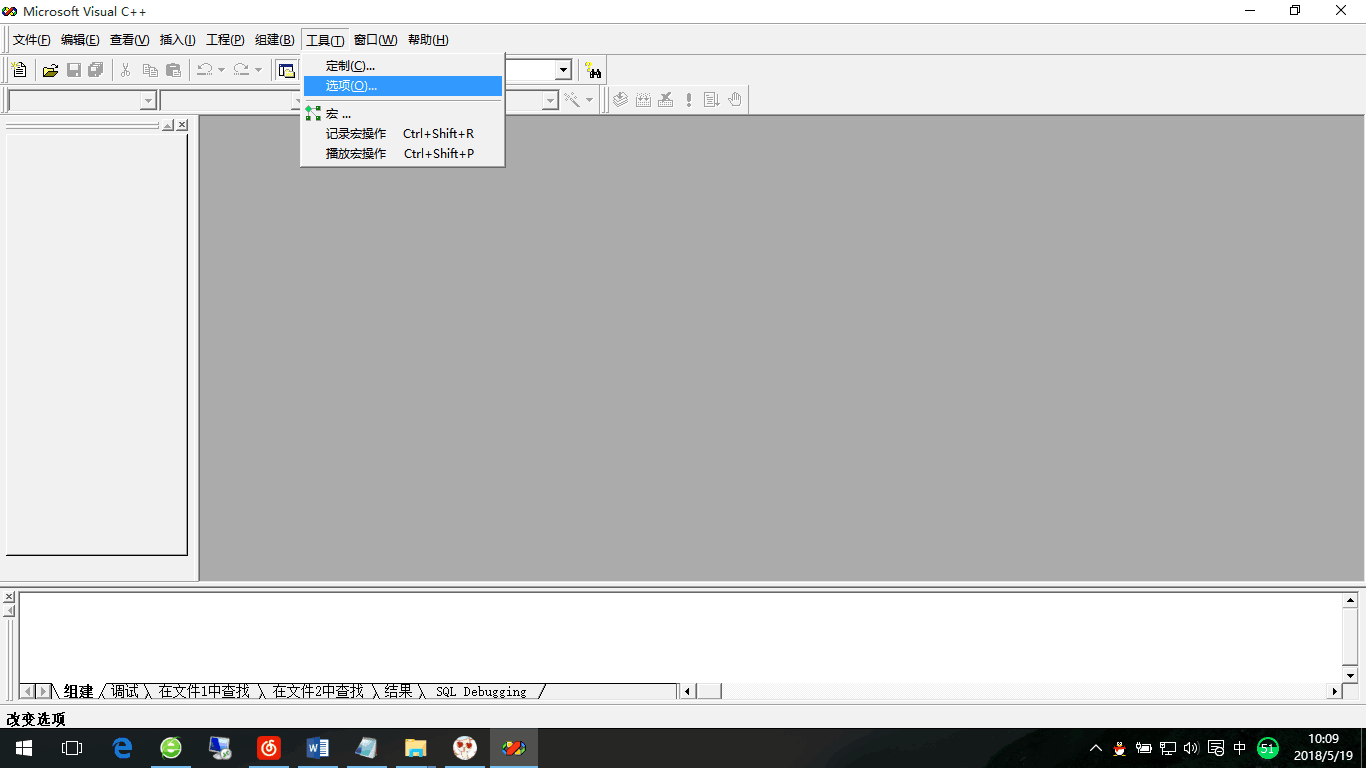Image resolution: width=1366 pixels, height=768 pixels.
Task: Click the Redo arrow icon
Action: point(241,70)
